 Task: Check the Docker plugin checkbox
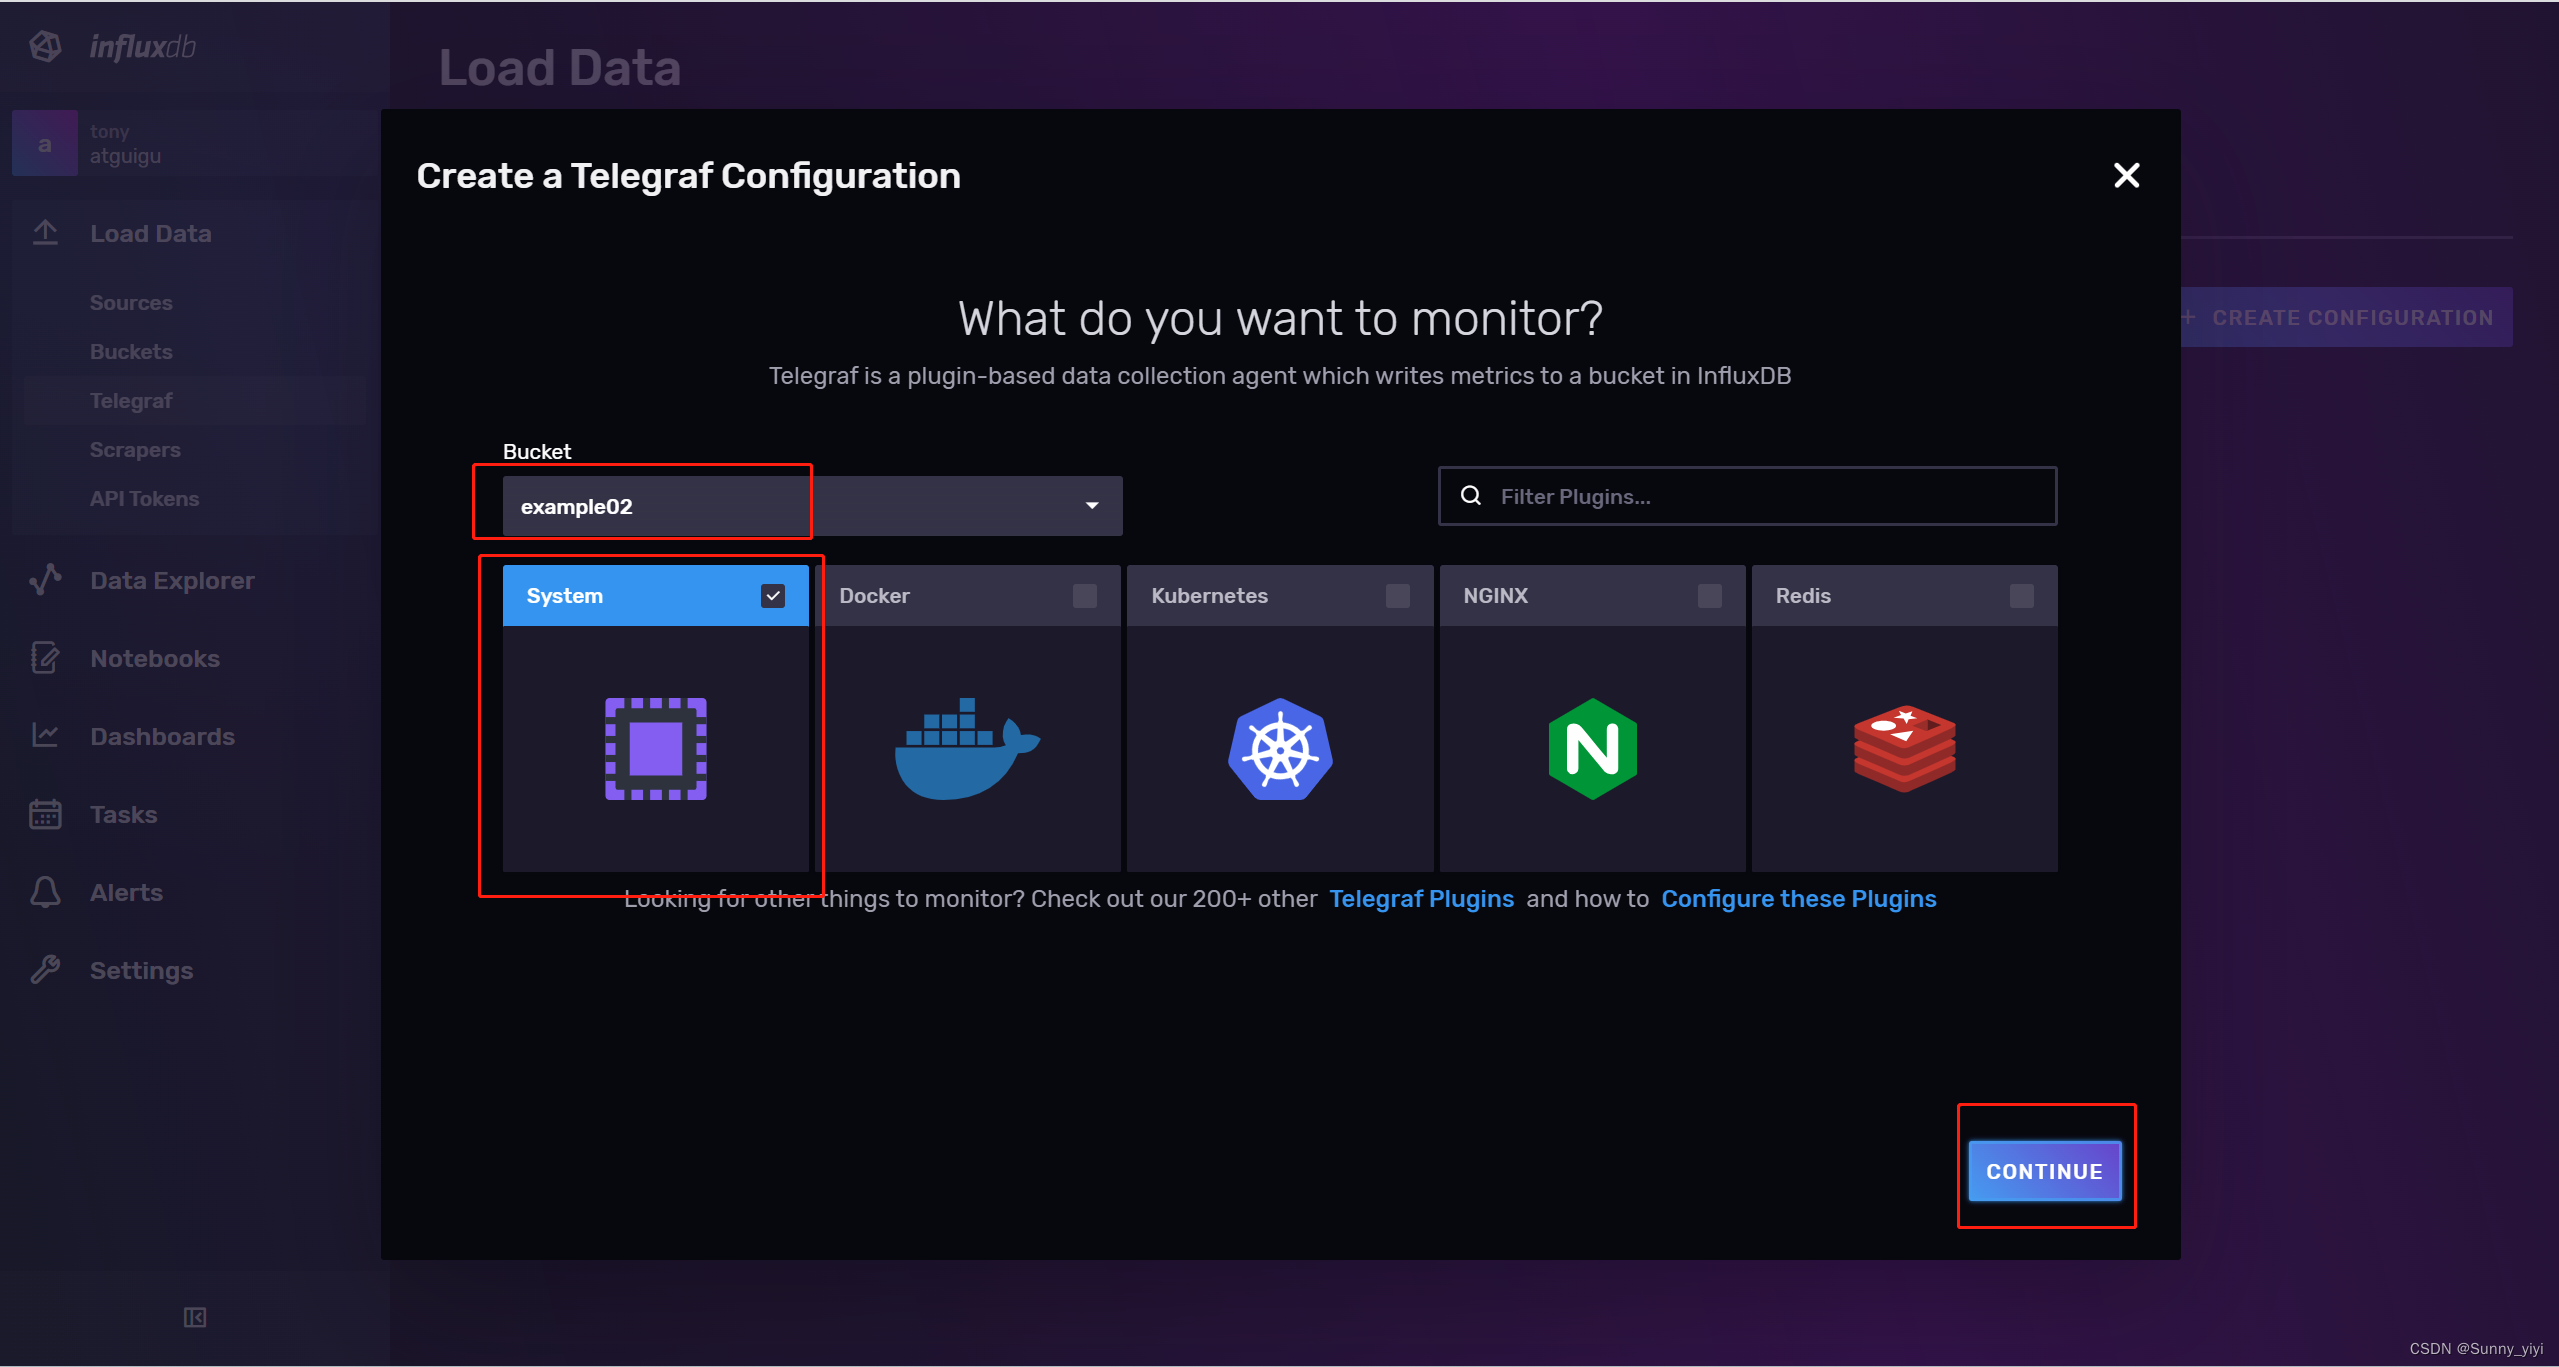[1085, 596]
